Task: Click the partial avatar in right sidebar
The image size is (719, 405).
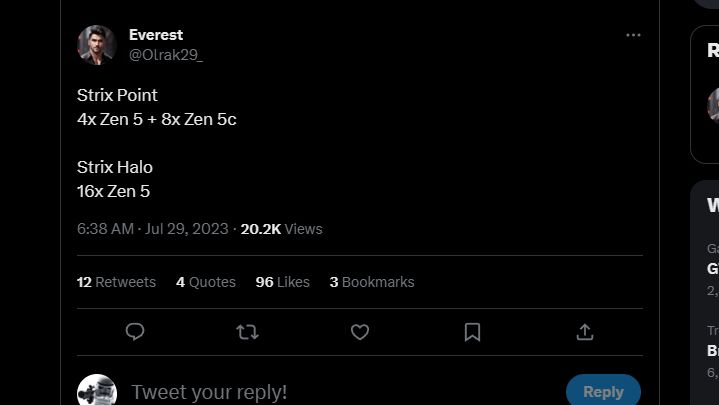Action: click(713, 104)
